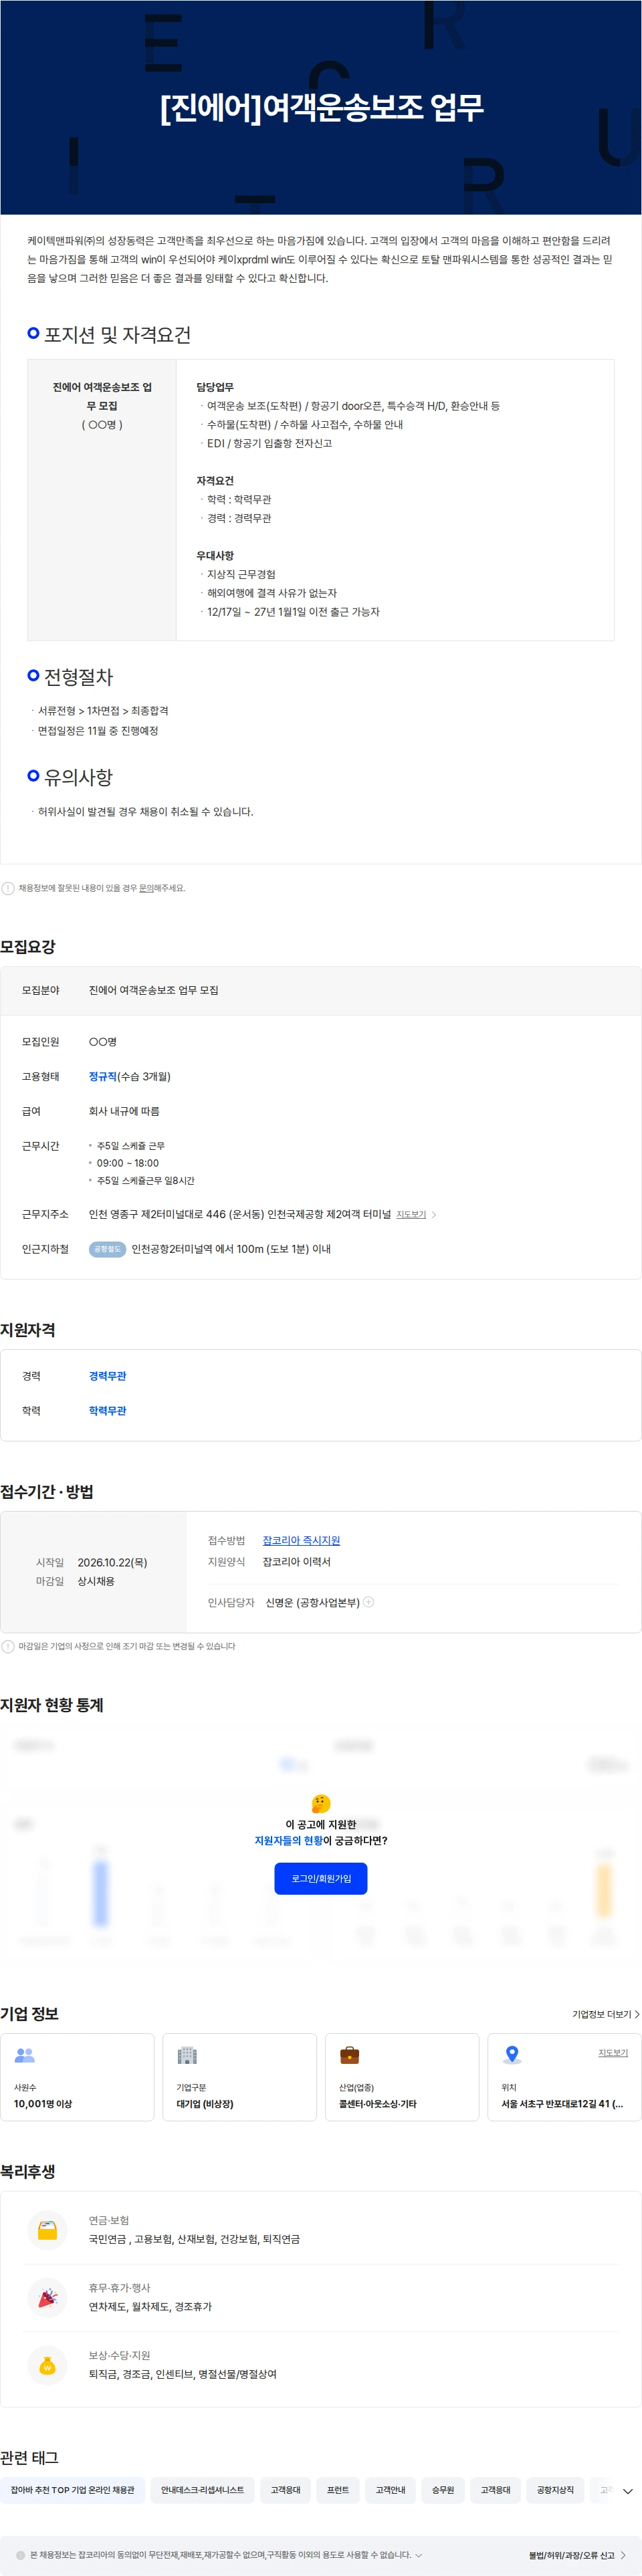
Task: Open 불법/허위/과장/오류 신고 link
Action: tap(577, 2555)
